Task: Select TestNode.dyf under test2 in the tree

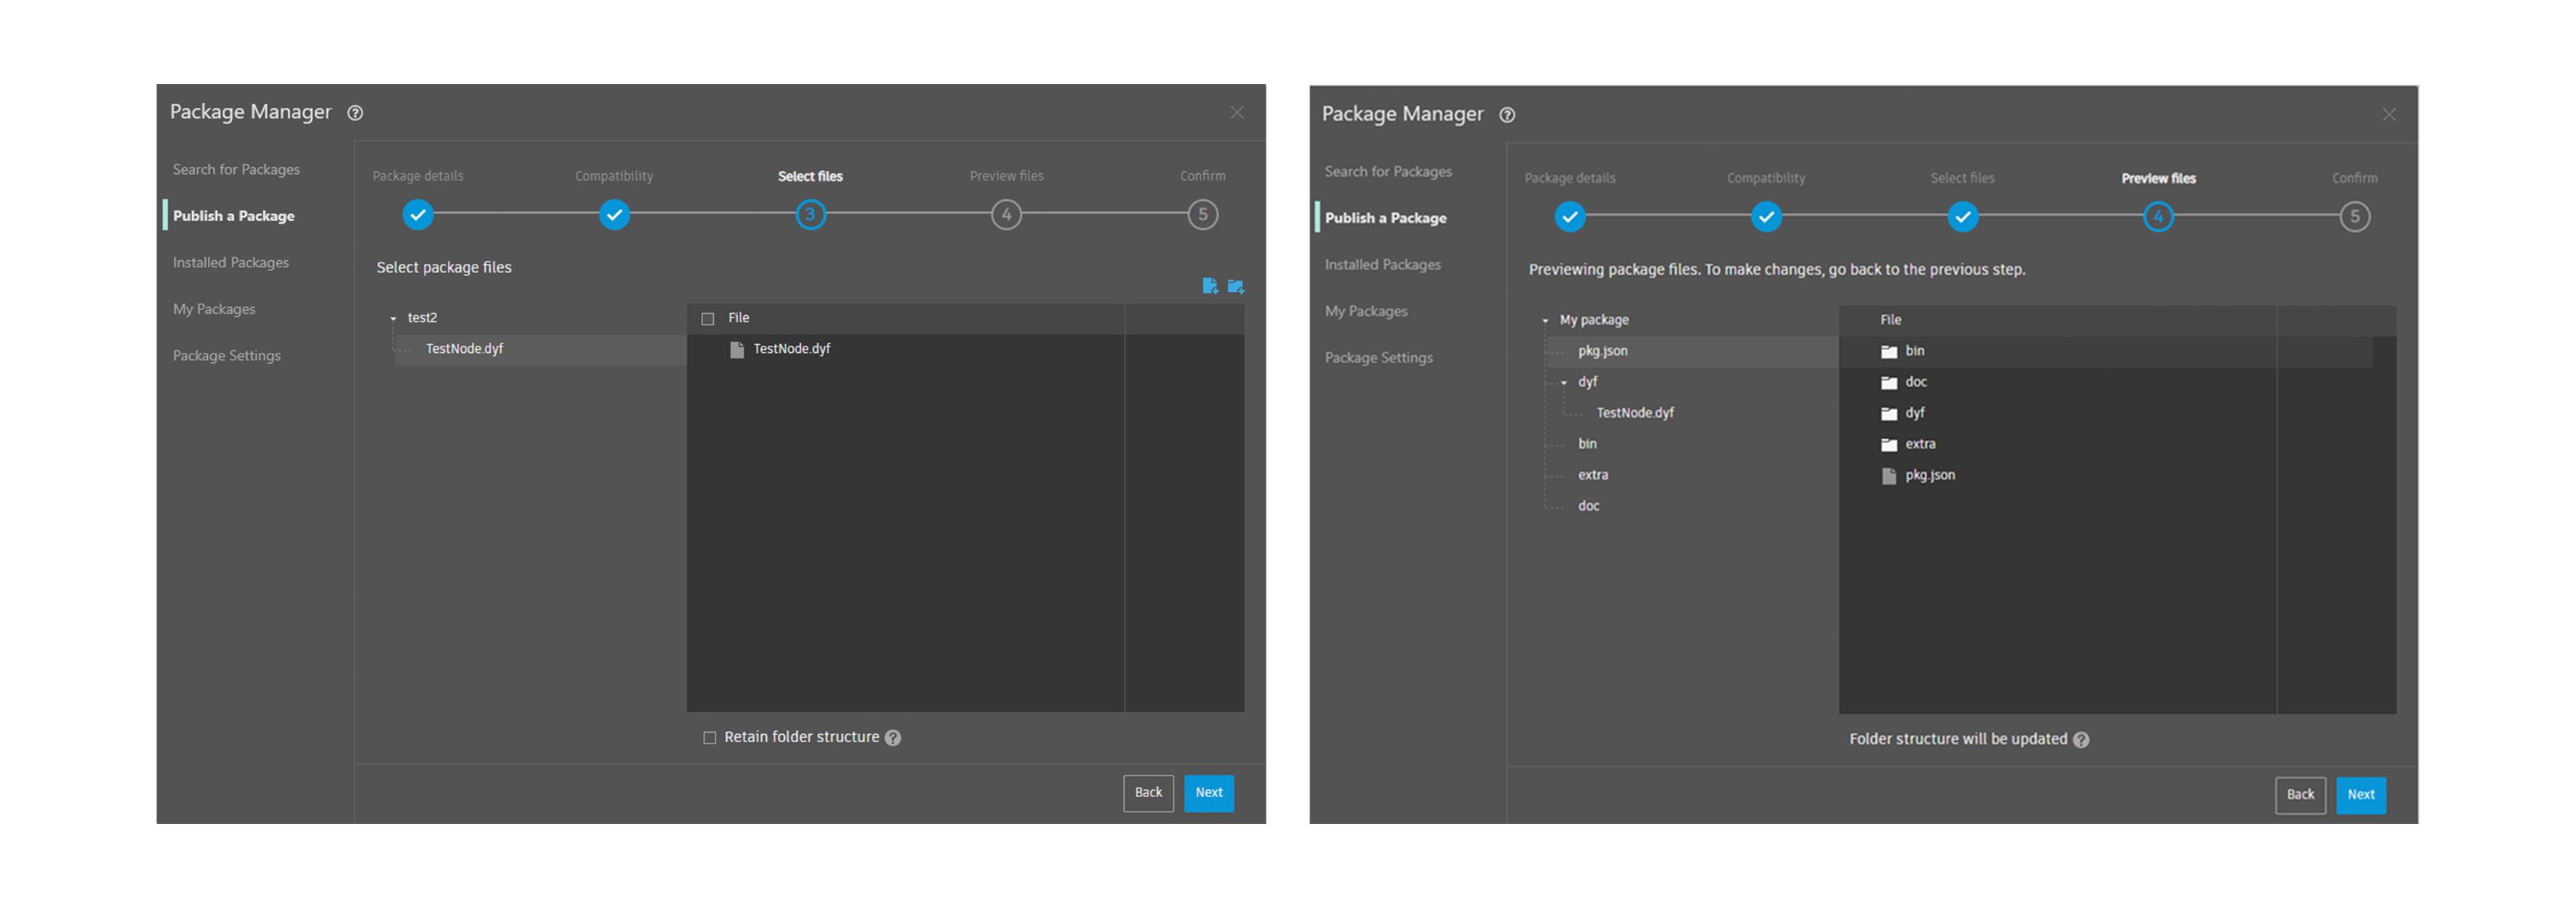Action: click(x=464, y=349)
